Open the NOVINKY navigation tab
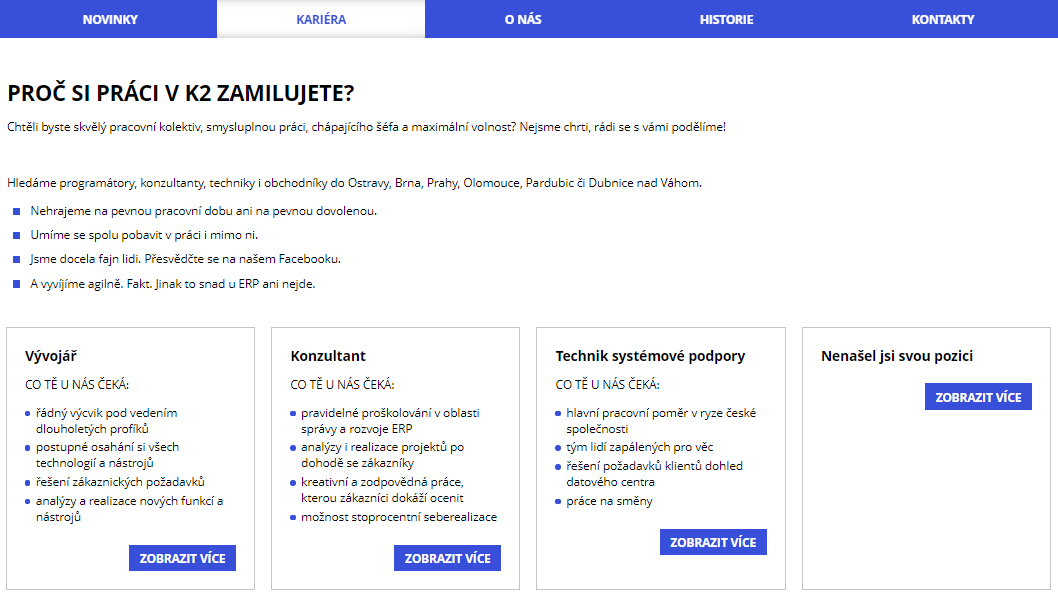 pyautogui.click(x=110, y=19)
